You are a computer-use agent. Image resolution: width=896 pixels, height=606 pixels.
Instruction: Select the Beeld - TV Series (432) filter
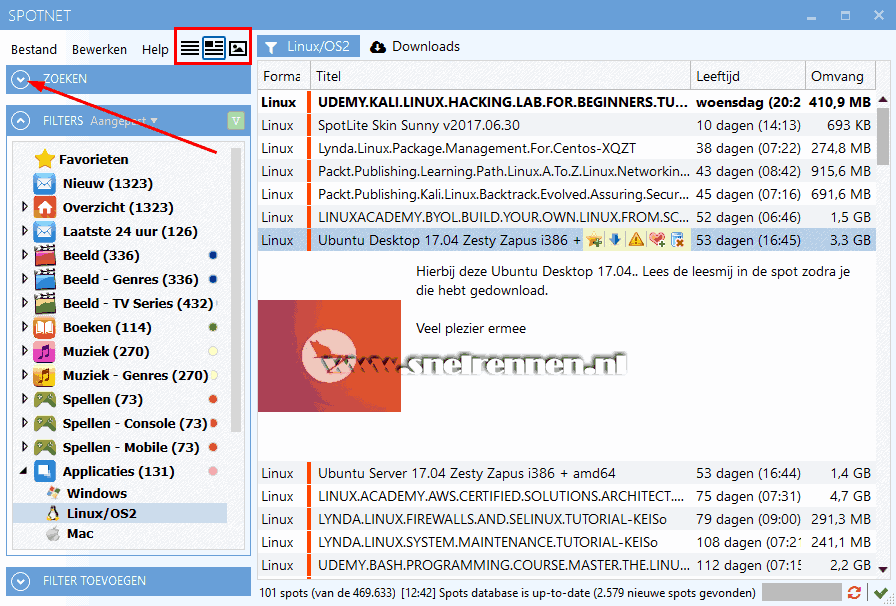click(x=138, y=304)
